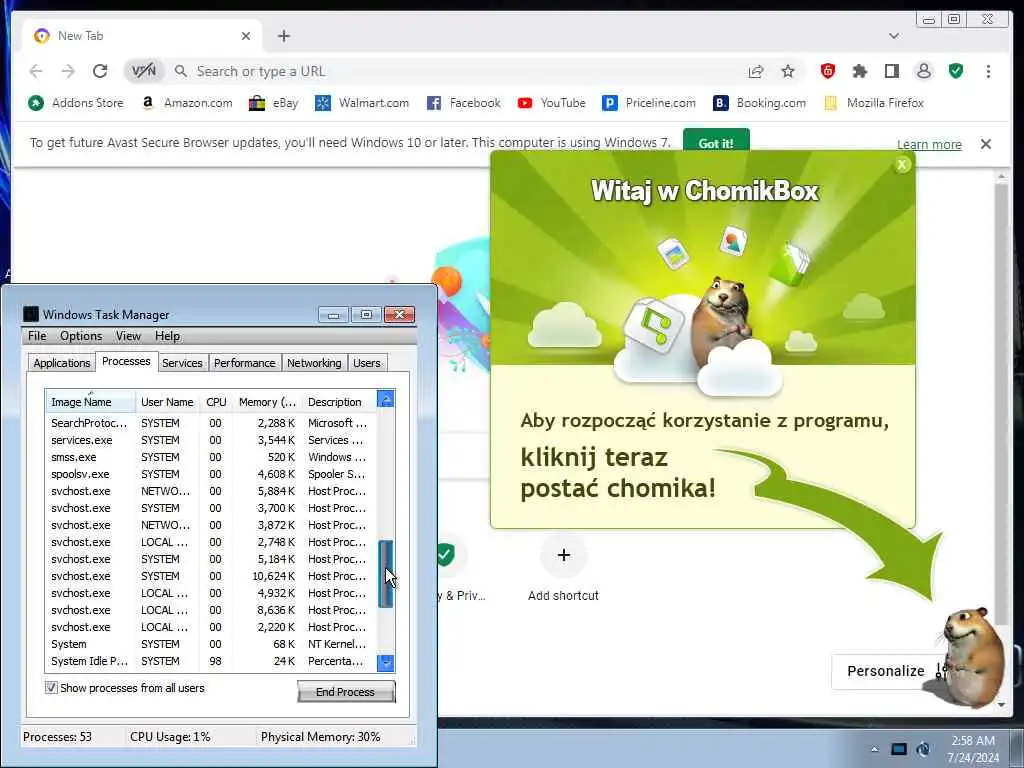
Task: Open the File menu in Task Manager
Action: (x=37, y=336)
